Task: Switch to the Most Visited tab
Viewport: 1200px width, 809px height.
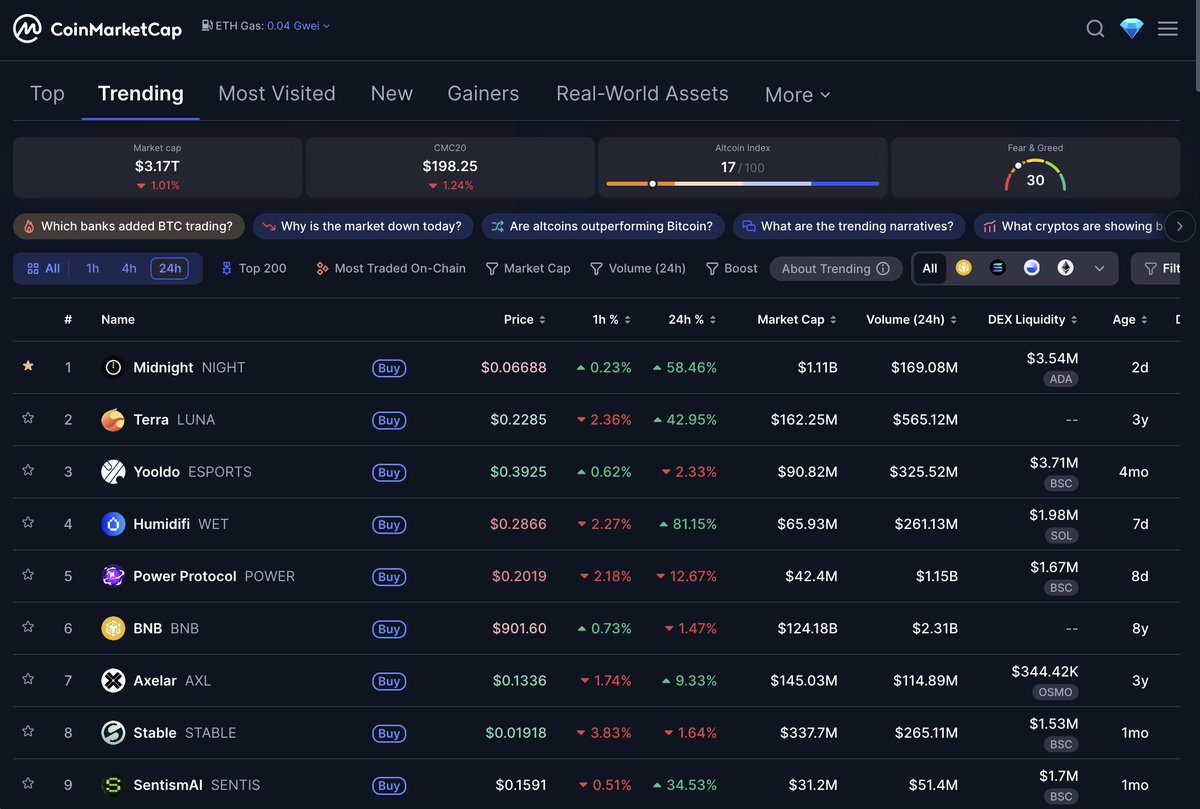Action: tap(277, 93)
